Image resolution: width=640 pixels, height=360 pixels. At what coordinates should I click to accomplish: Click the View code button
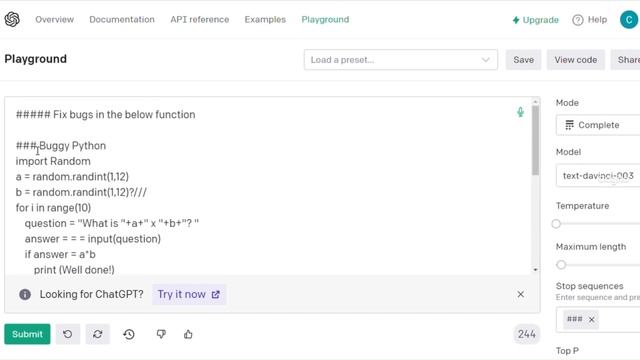pos(576,60)
